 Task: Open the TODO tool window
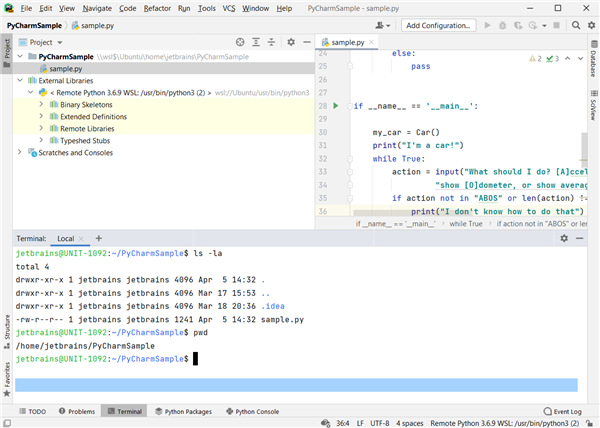(x=33, y=411)
